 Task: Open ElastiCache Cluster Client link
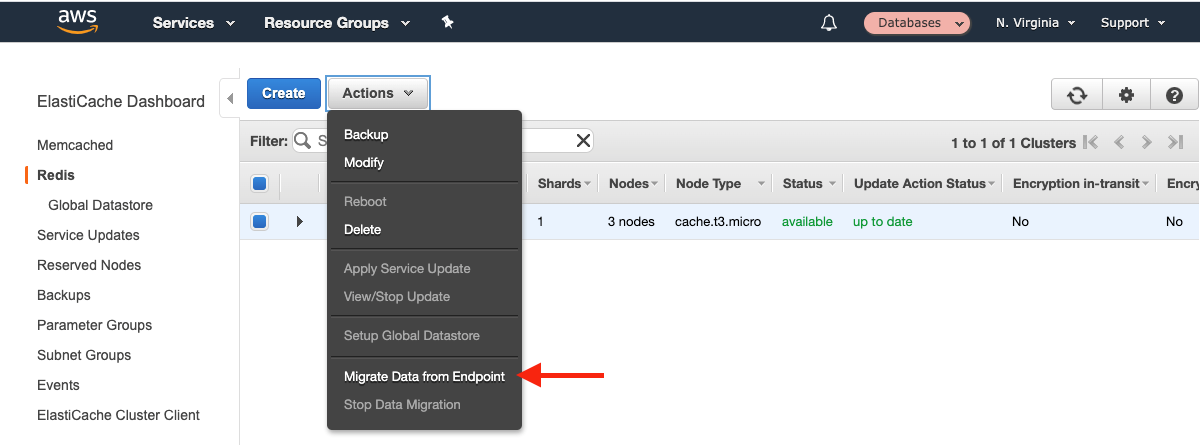[119, 415]
